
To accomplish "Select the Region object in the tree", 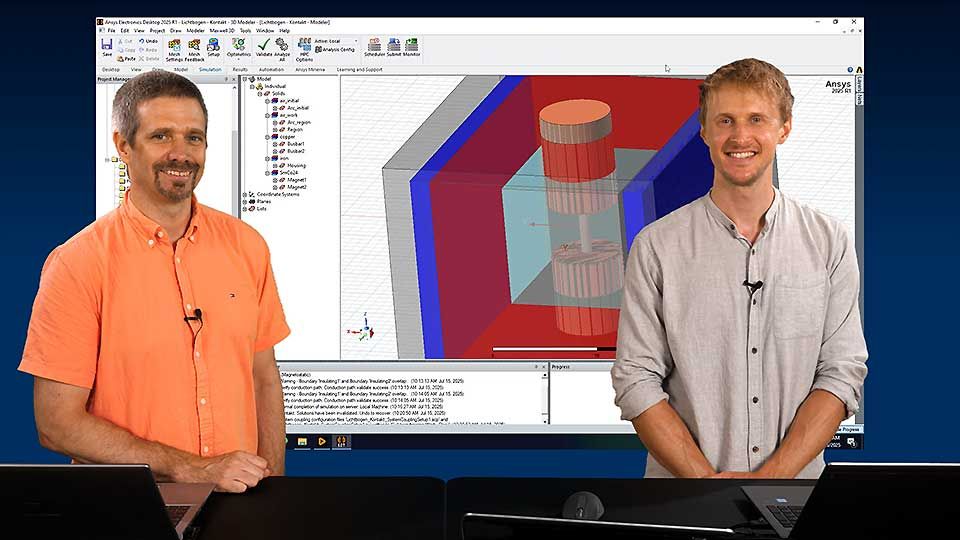I will [294, 130].
